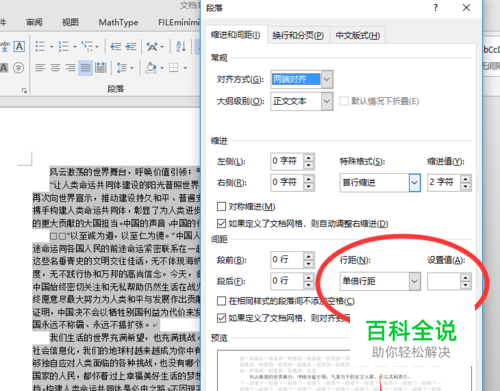
Task: Increase the 设置值 spacing value
Action: 466,278
